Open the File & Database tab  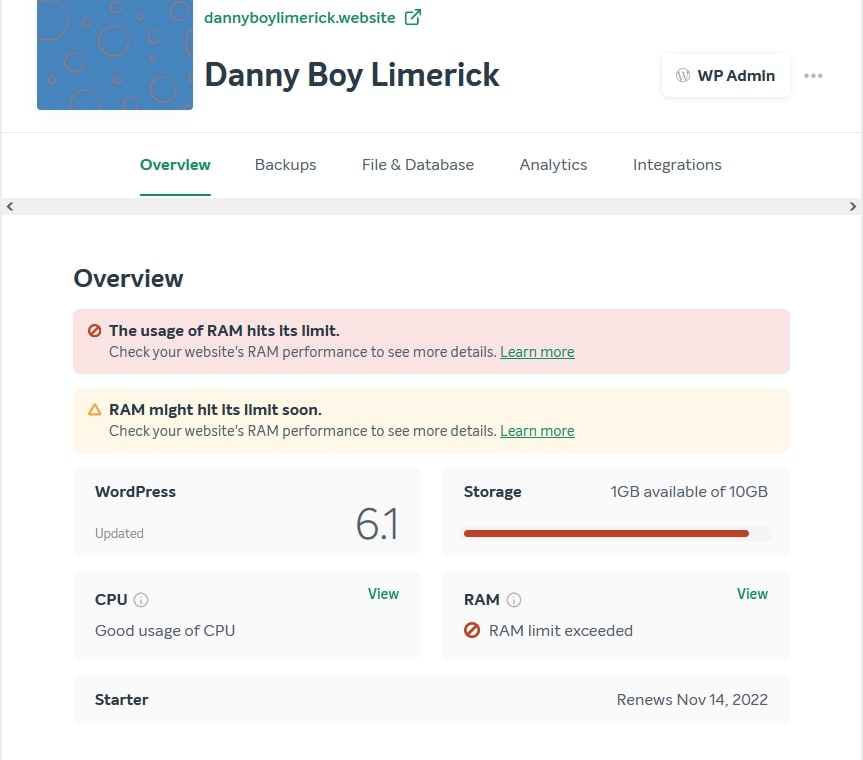(x=418, y=165)
